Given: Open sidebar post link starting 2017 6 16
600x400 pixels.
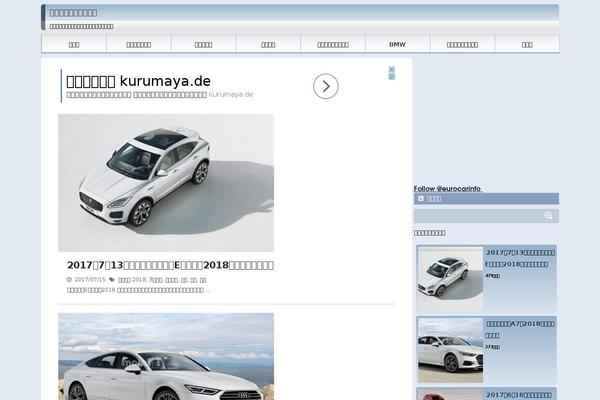Looking at the screenshot, I should (x=519, y=395).
